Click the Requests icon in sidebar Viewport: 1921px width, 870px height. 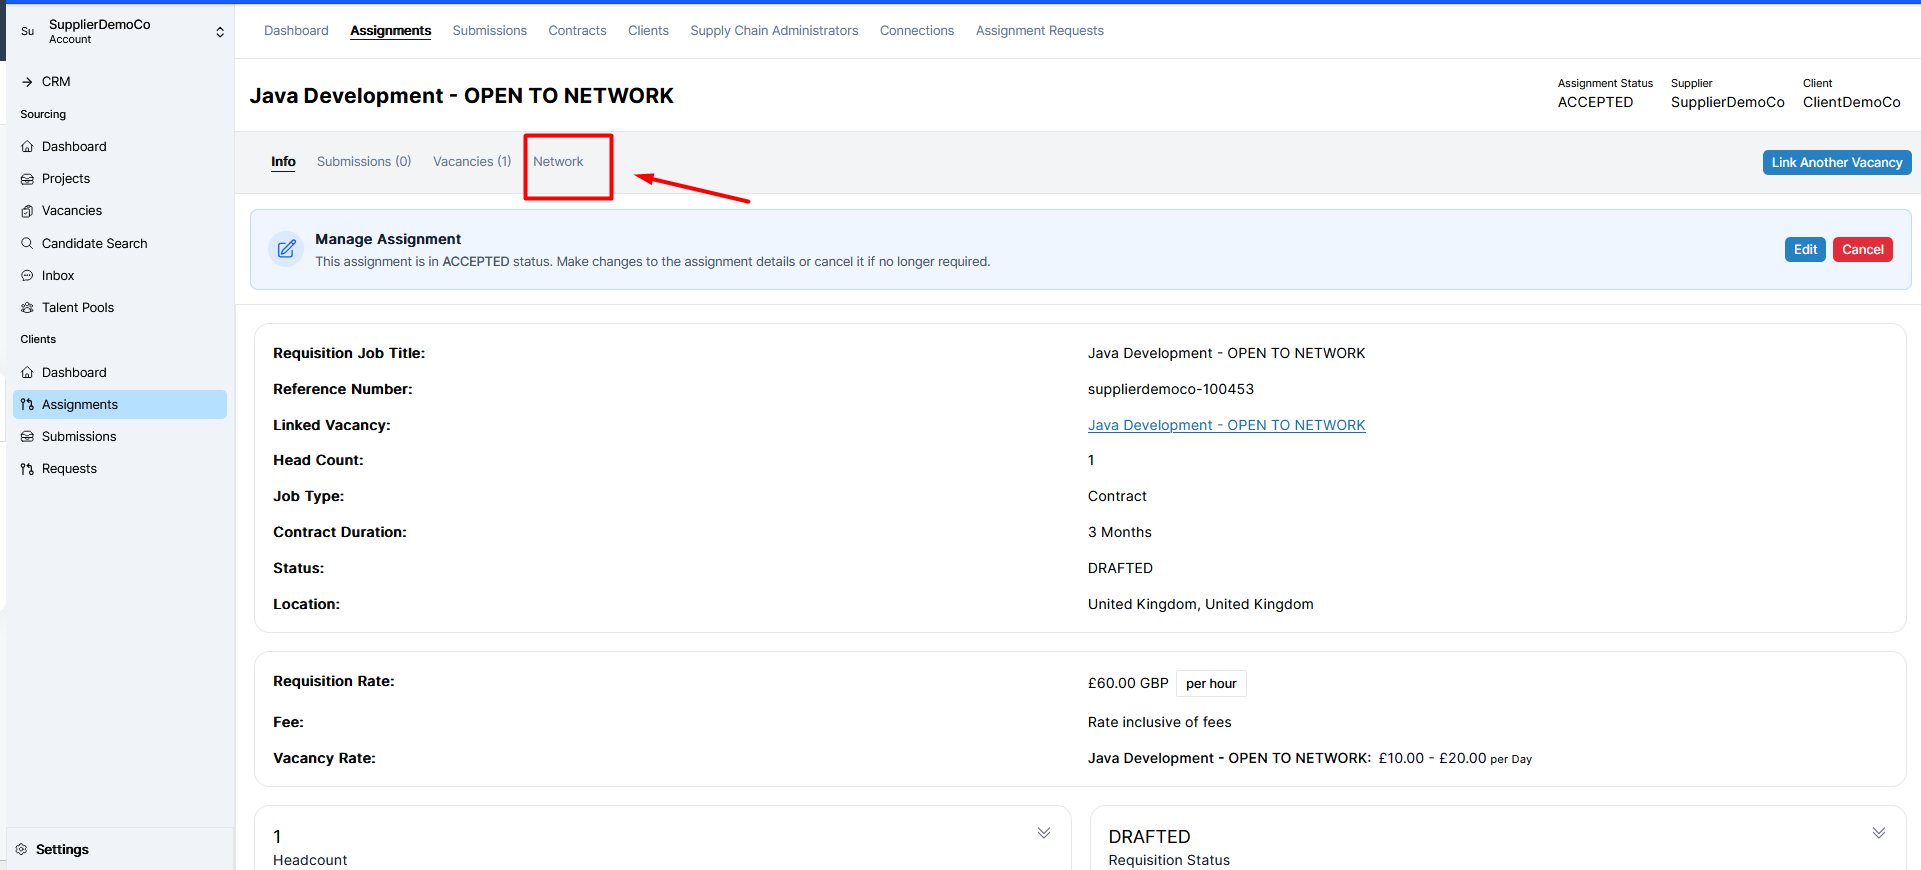[x=27, y=469]
